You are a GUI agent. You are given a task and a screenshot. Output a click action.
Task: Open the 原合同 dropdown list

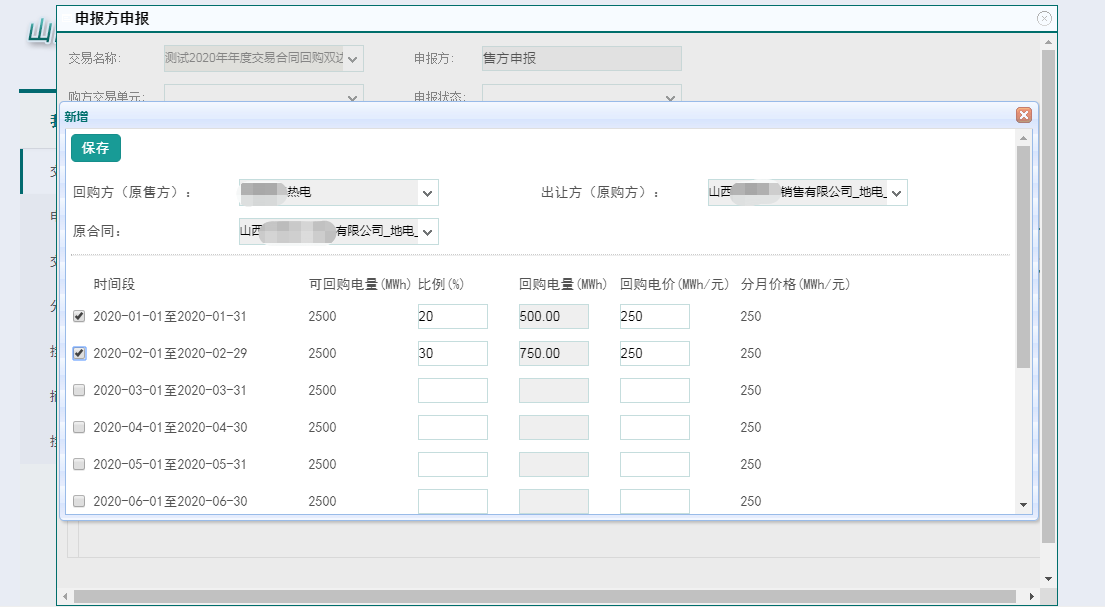[x=427, y=232]
